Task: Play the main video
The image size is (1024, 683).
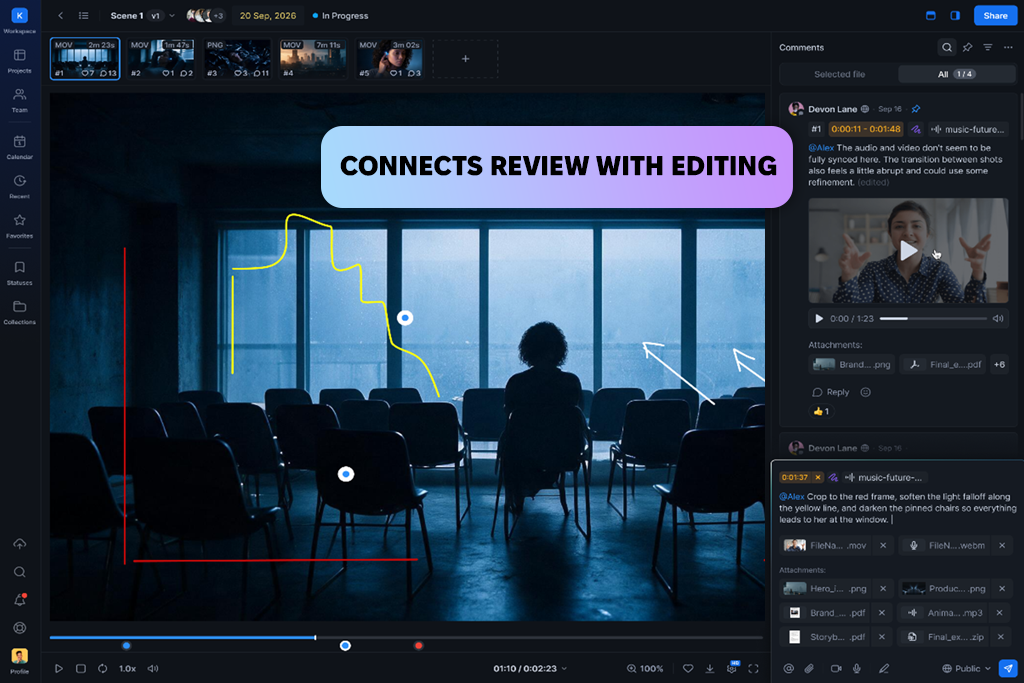Action: tap(59, 668)
